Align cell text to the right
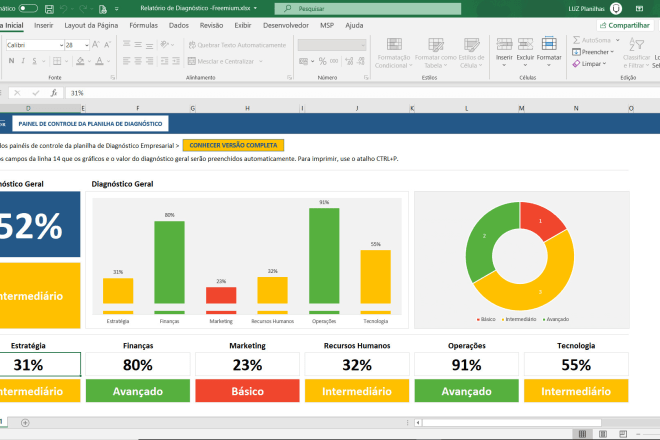The height and width of the screenshot is (440, 660). point(149,61)
